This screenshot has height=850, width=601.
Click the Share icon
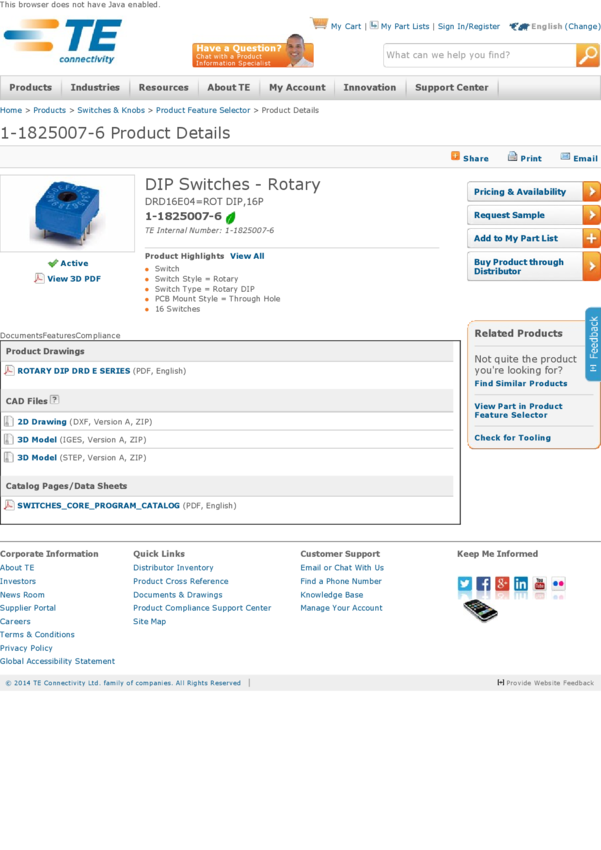tap(455, 156)
